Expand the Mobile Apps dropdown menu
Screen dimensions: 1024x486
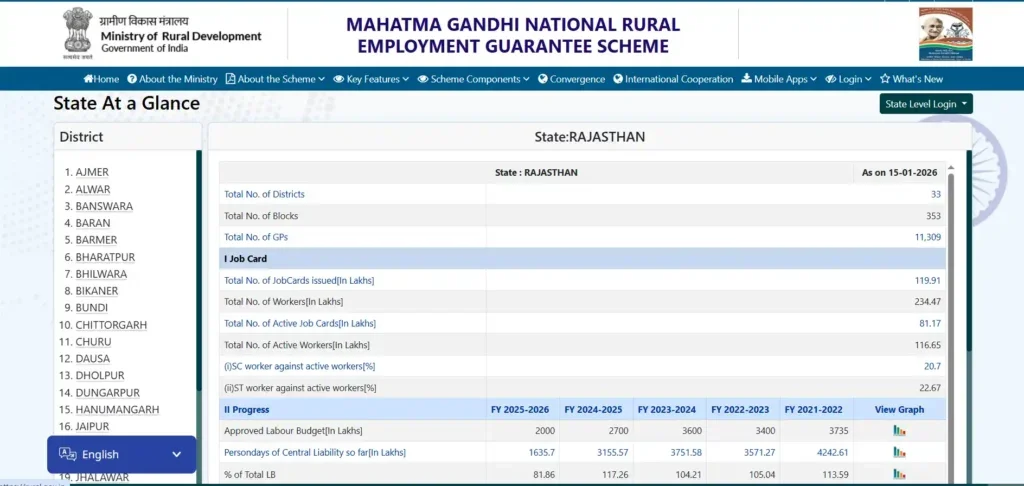779,79
